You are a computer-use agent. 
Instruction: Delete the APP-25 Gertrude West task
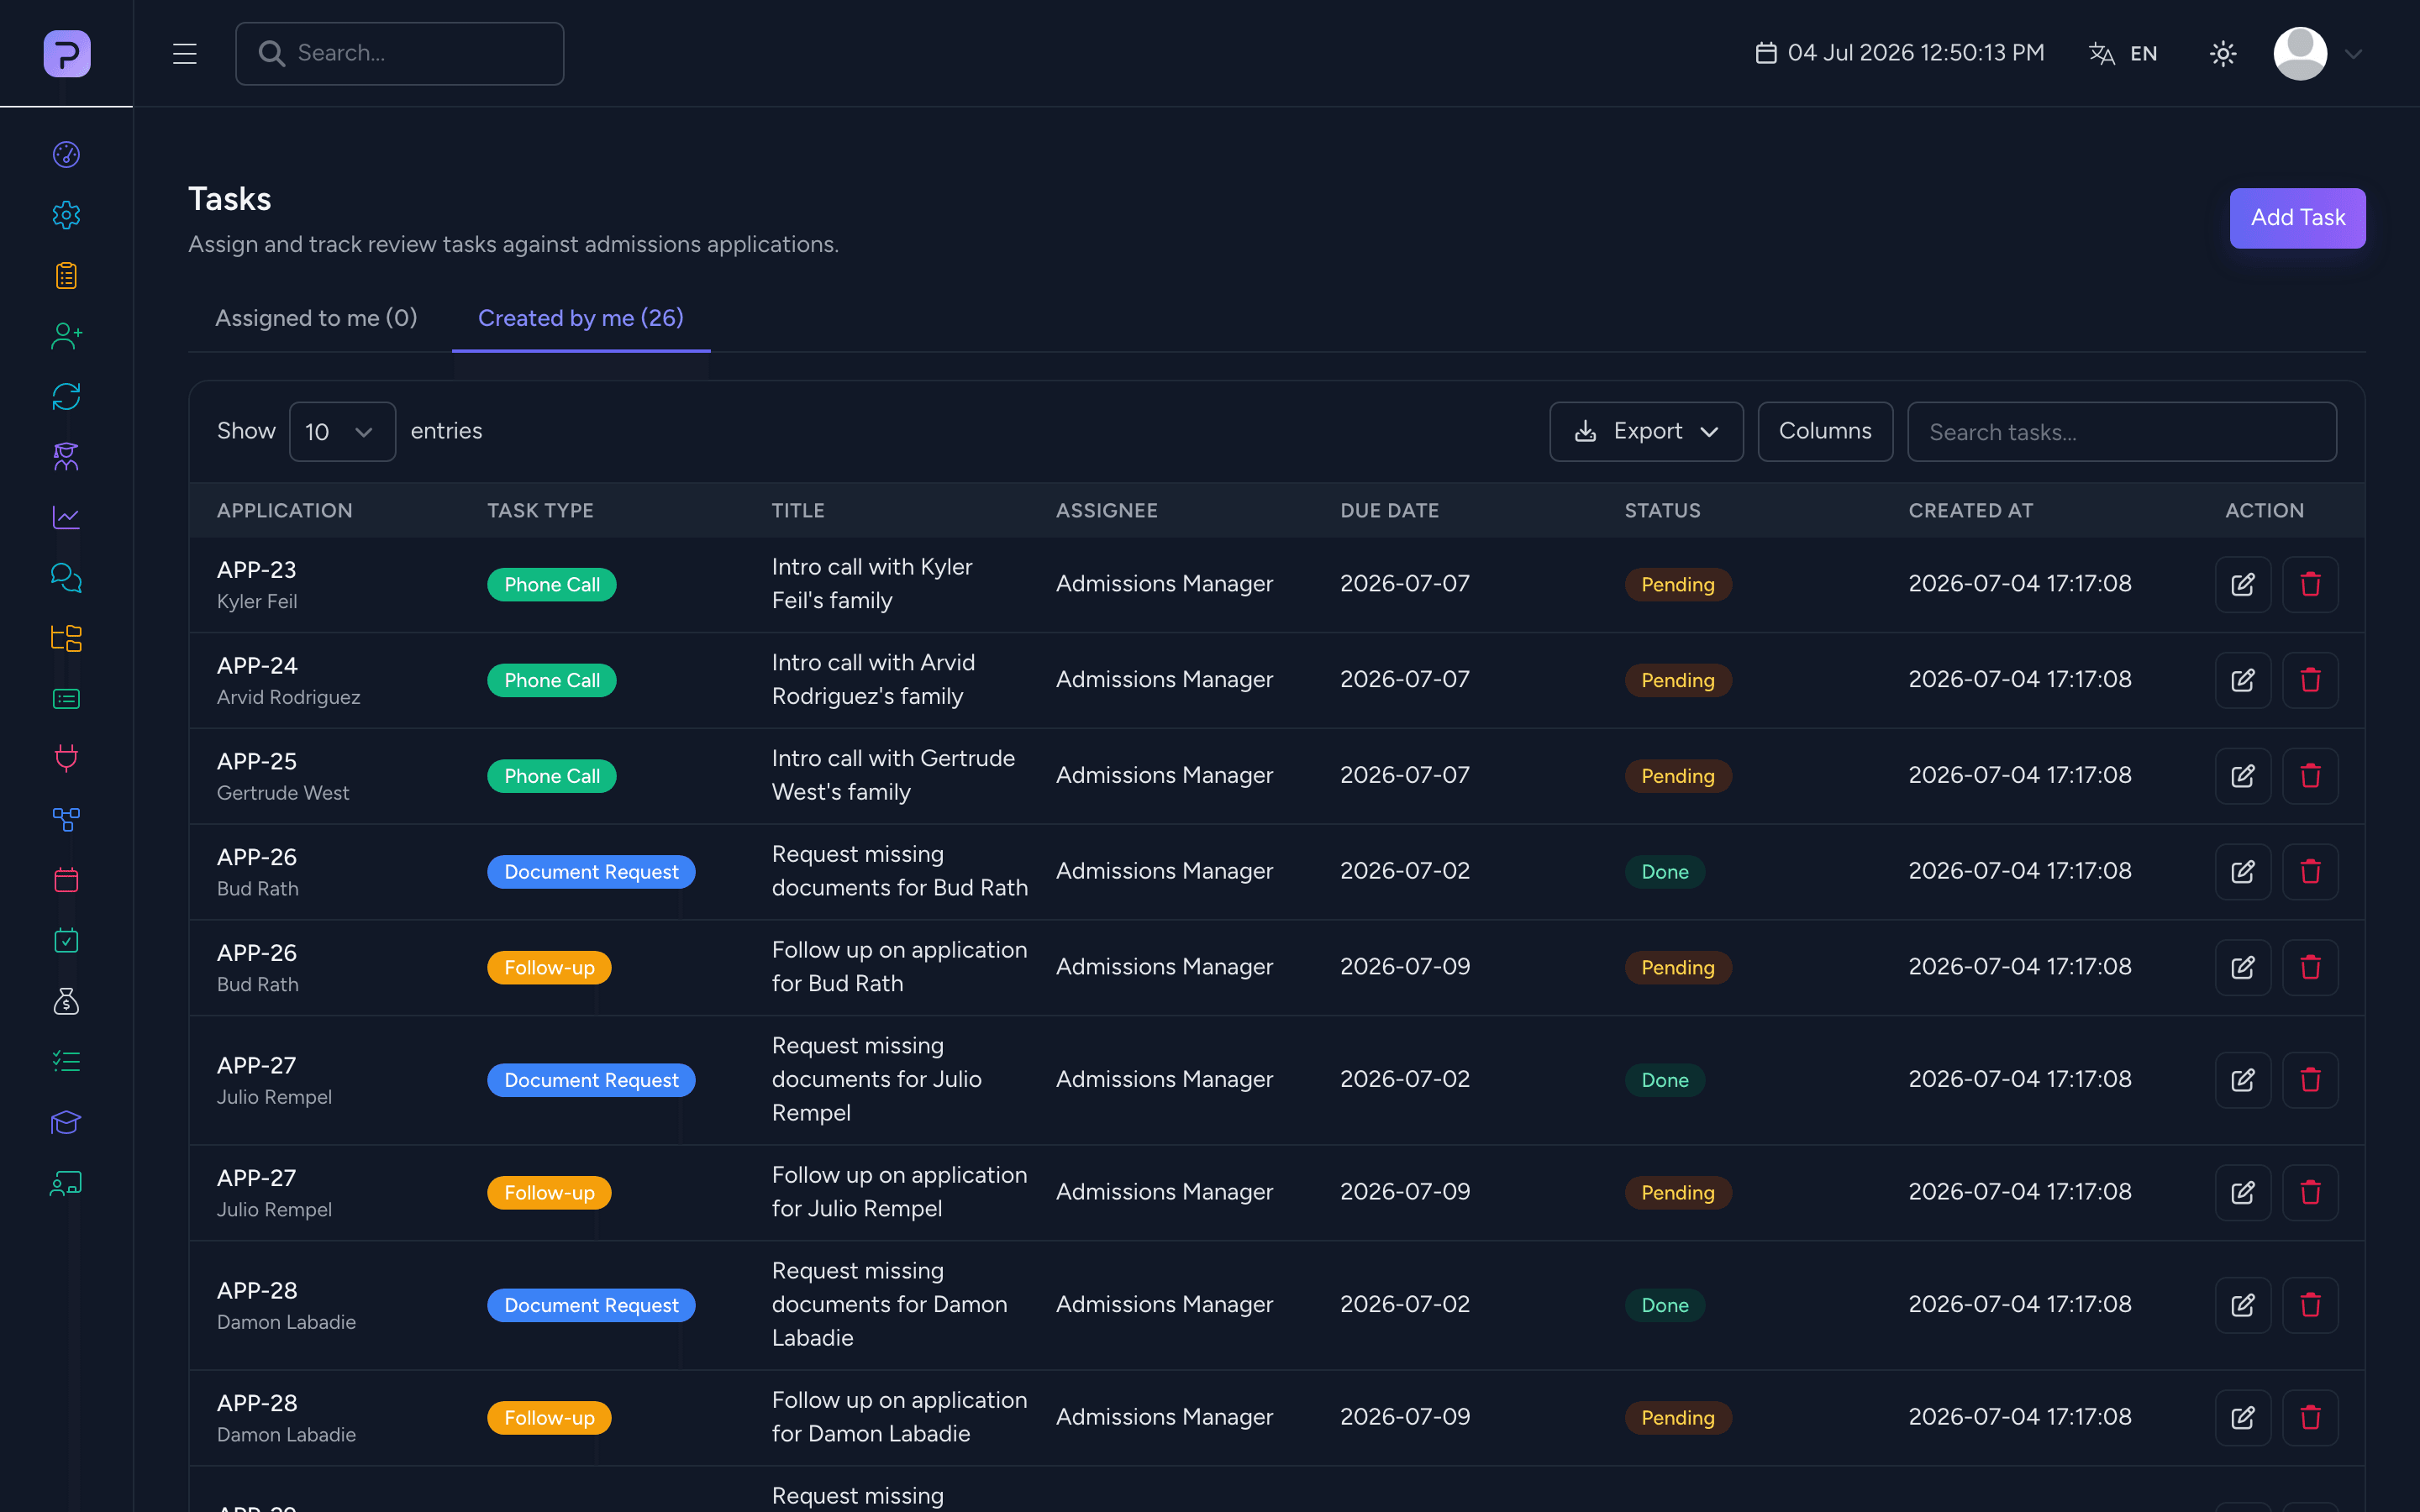click(x=2310, y=776)
